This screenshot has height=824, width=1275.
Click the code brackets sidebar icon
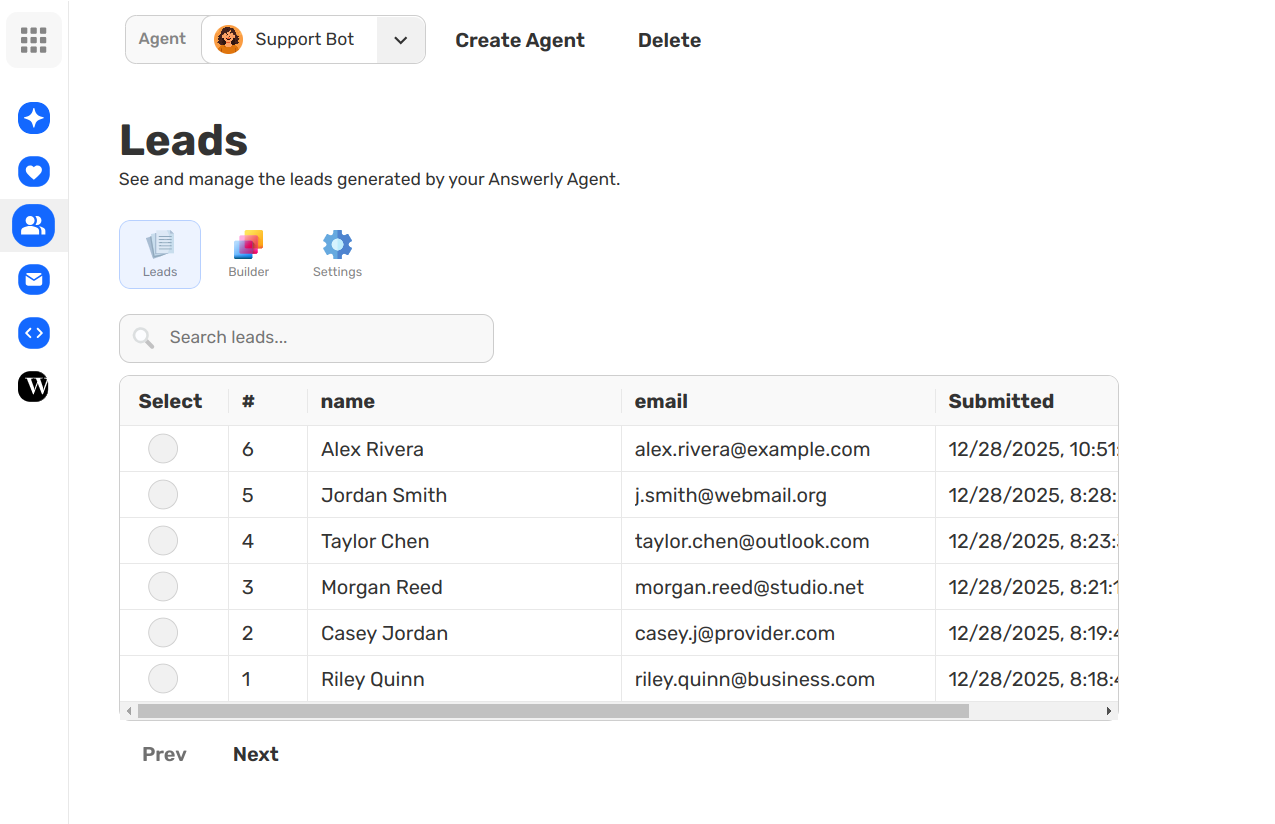pos(34,333)
